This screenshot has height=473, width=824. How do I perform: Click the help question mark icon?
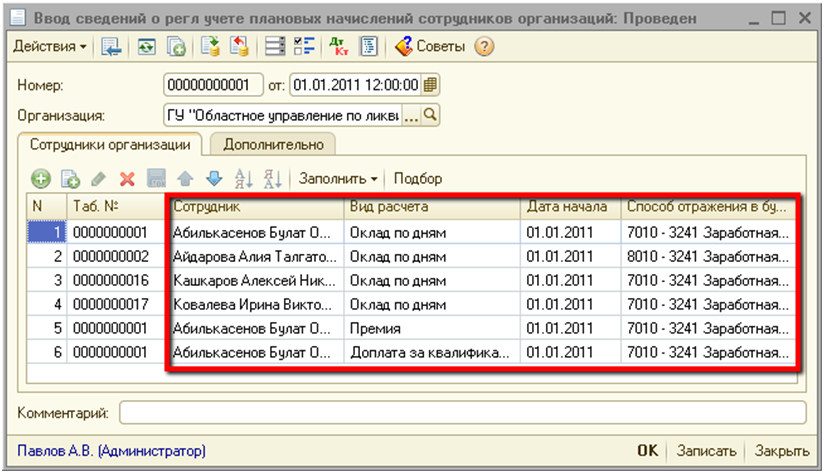[484, 47]
